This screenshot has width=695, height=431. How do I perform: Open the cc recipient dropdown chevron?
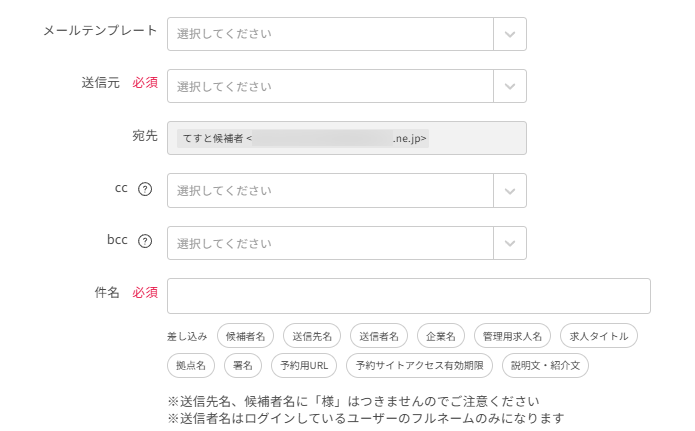[510, 190]
